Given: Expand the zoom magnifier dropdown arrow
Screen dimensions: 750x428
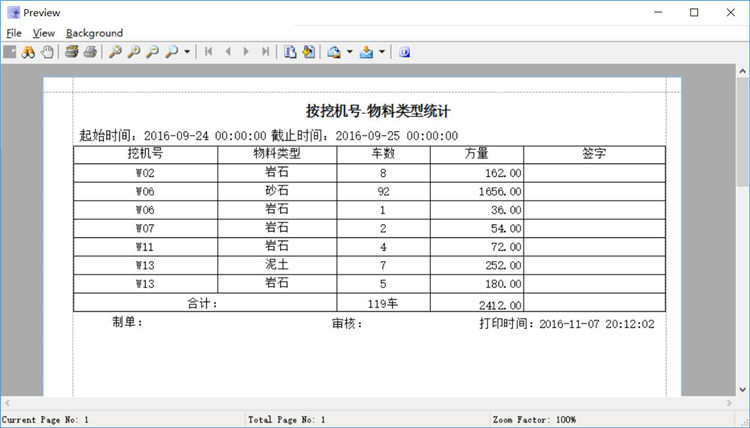Looking at the screenshot, I should [x=187, y=51].
